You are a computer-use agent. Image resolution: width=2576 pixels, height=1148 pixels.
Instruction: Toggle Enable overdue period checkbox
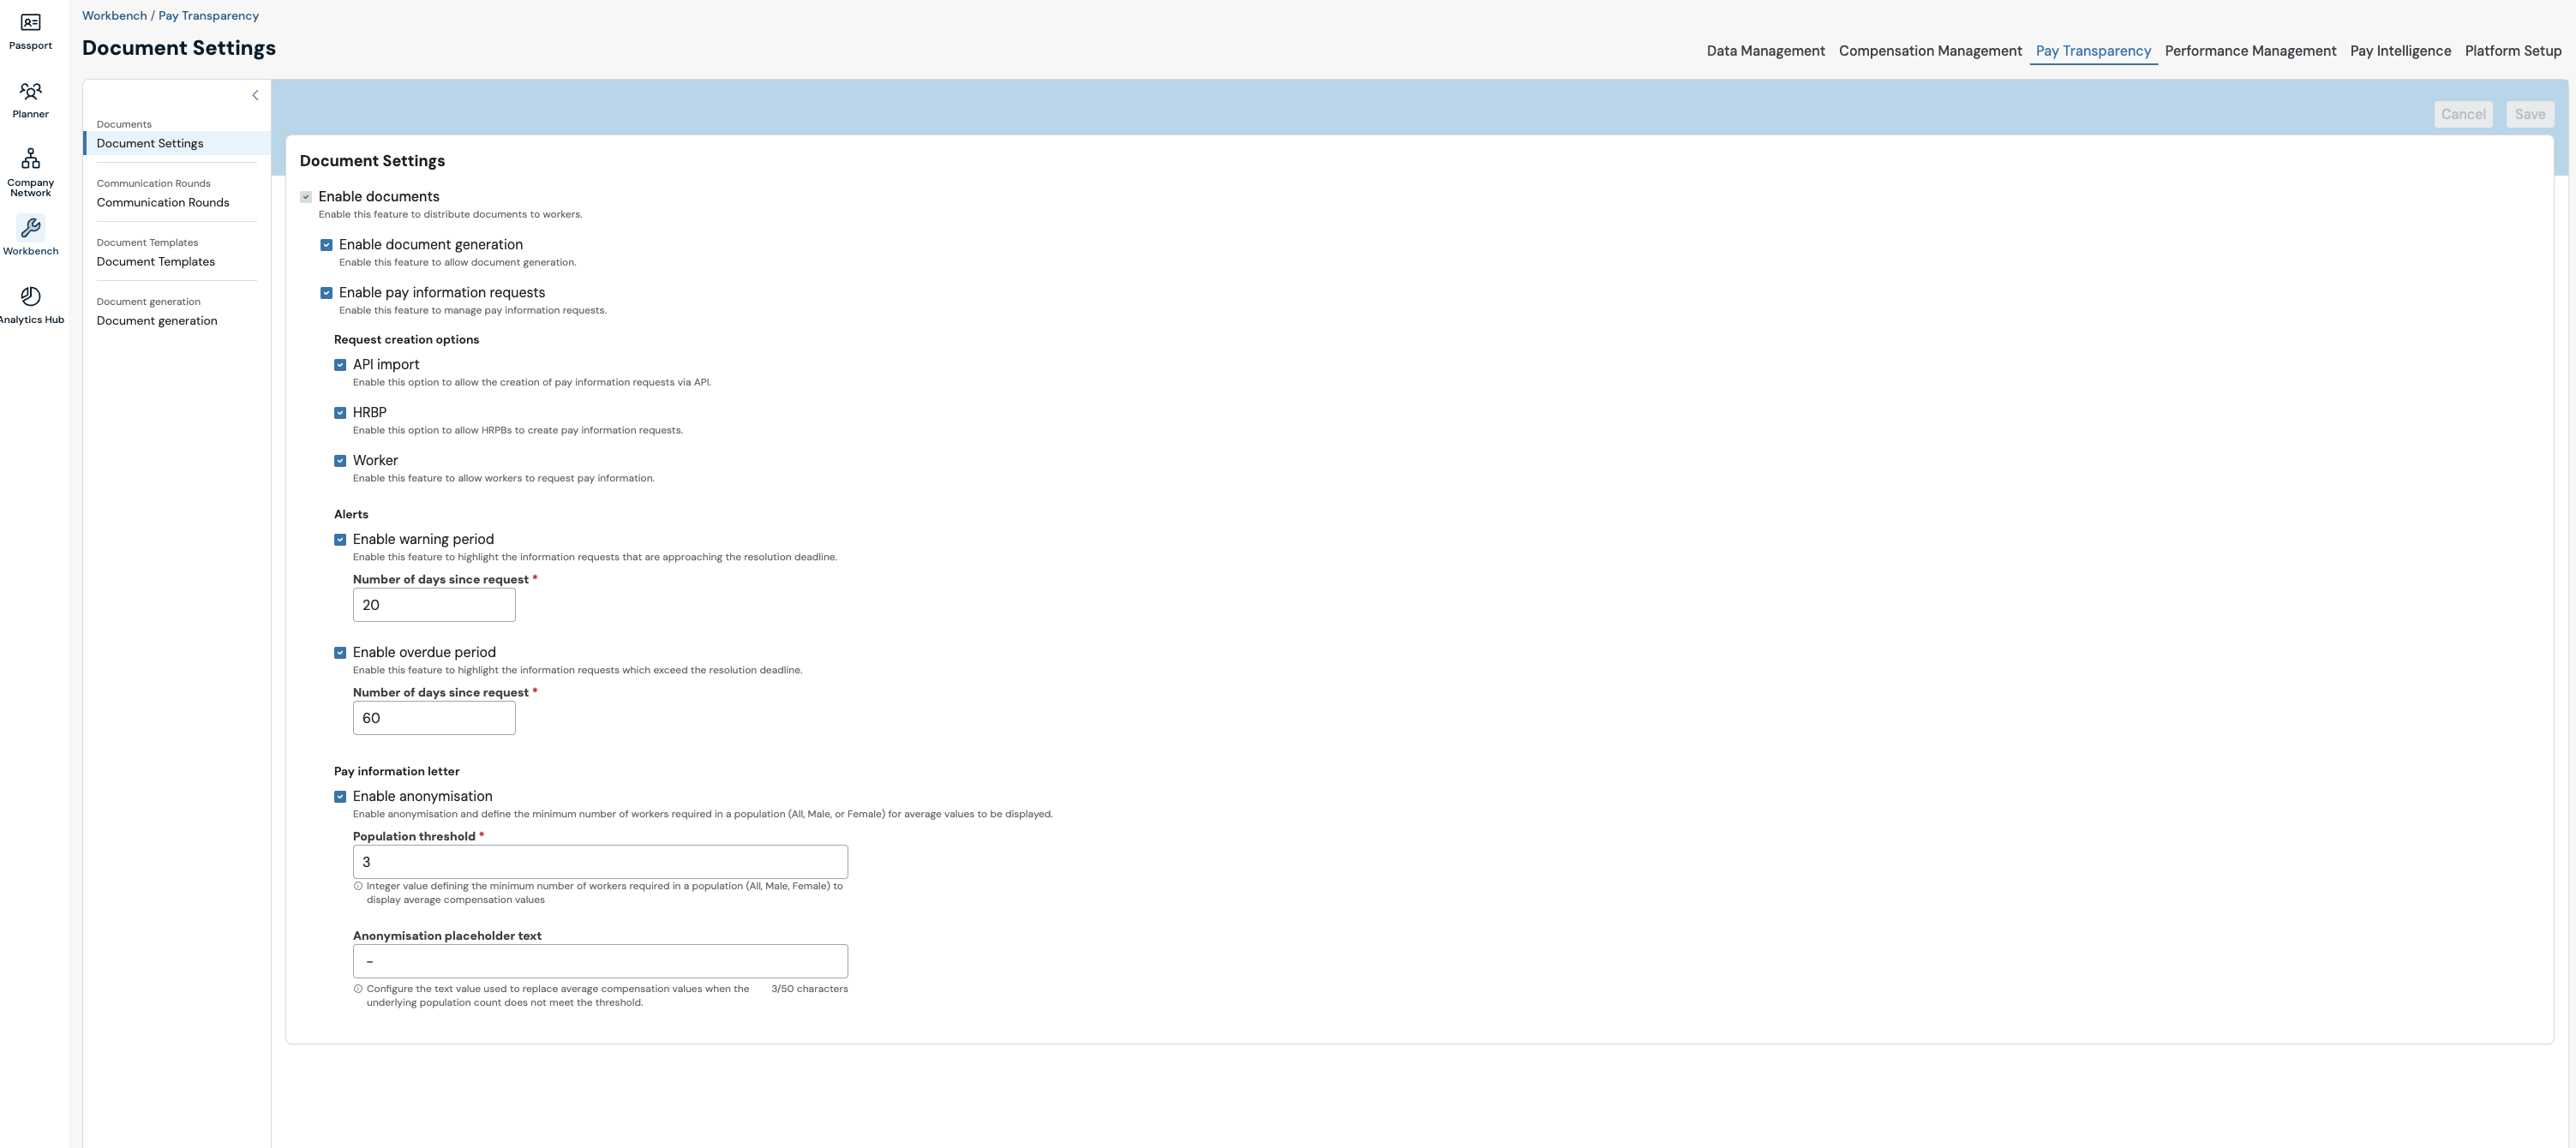pyautogui.click(x=340, y=653)
